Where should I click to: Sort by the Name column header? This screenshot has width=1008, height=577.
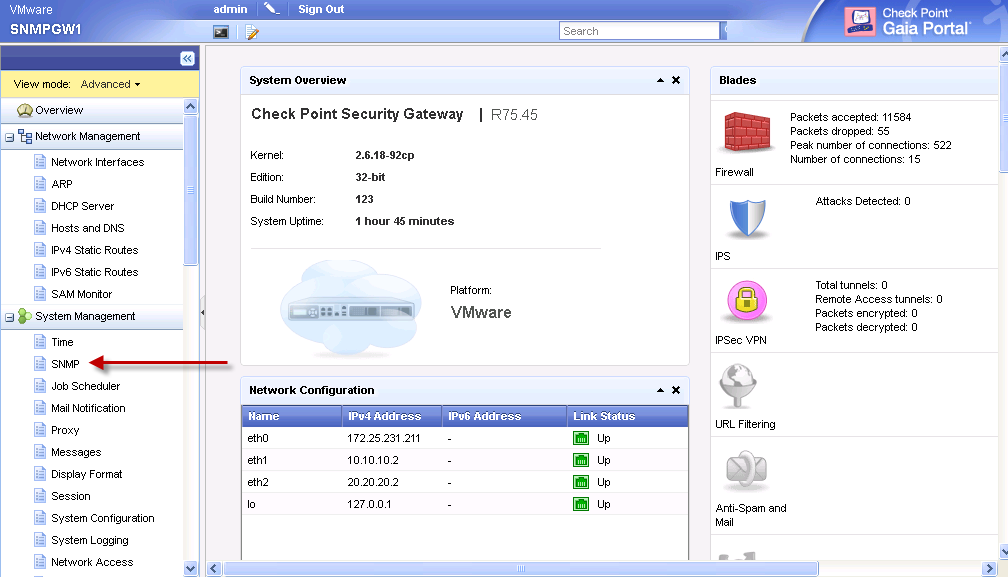tap(292, 416)
